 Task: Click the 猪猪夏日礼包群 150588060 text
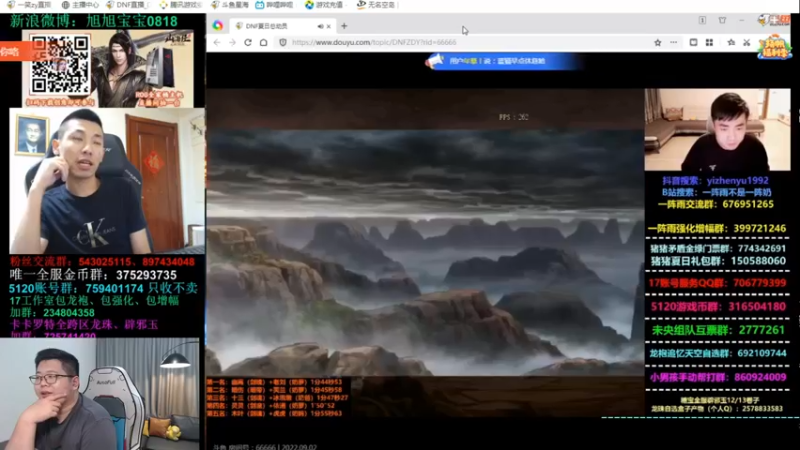point(718,261)
